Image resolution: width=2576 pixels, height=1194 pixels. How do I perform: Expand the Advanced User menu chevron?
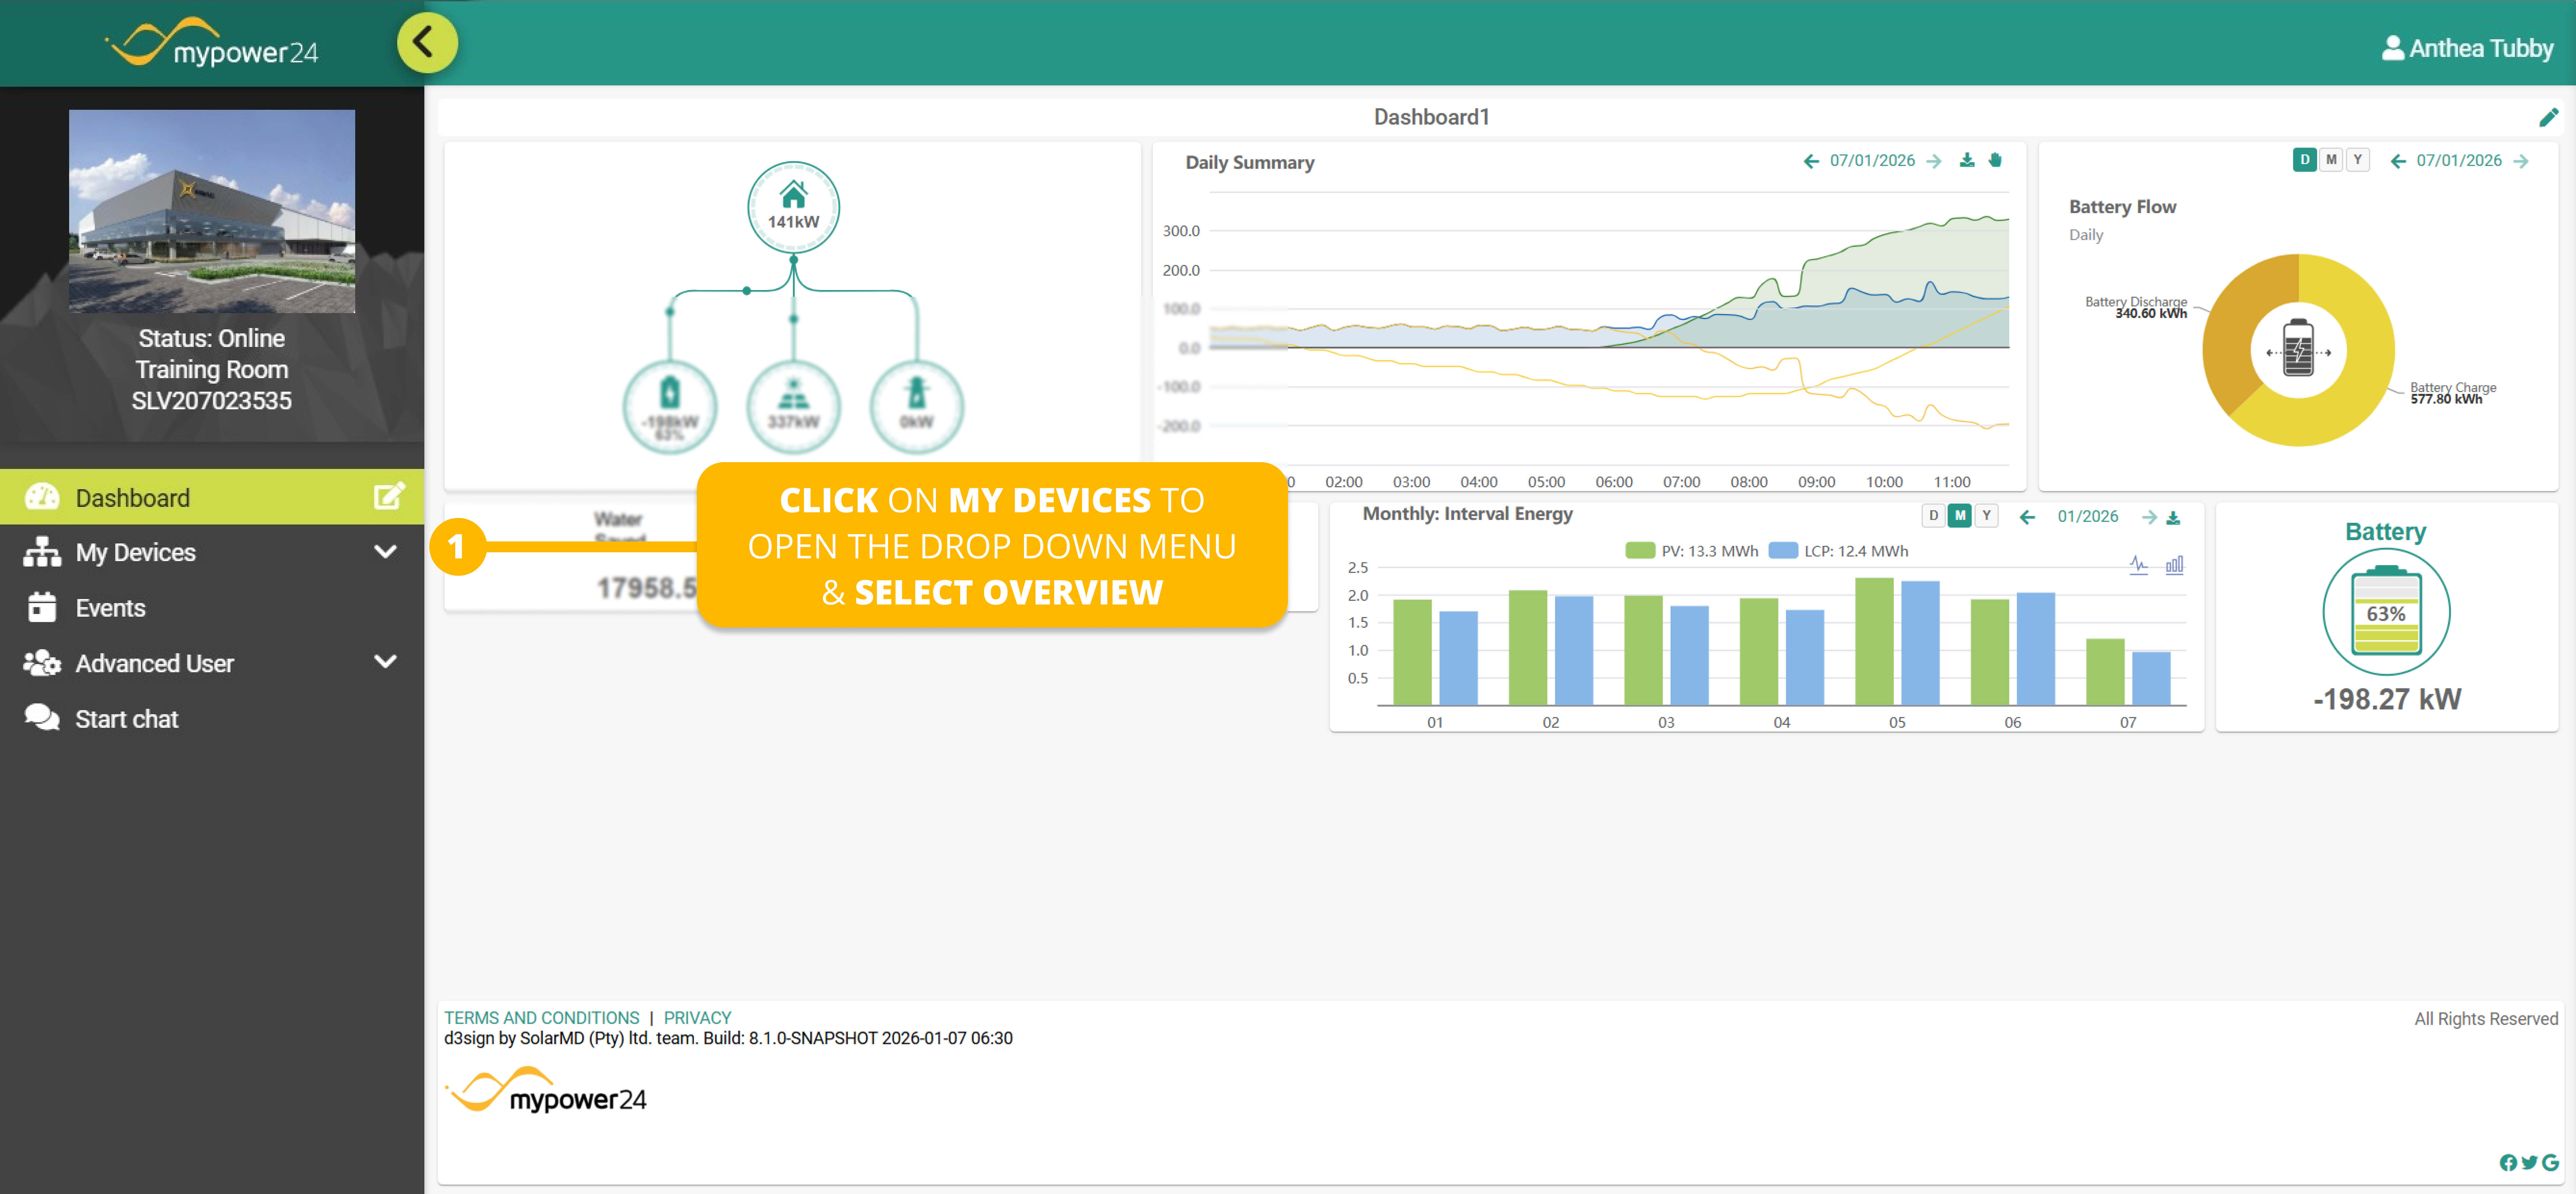(x=385, y=662)
